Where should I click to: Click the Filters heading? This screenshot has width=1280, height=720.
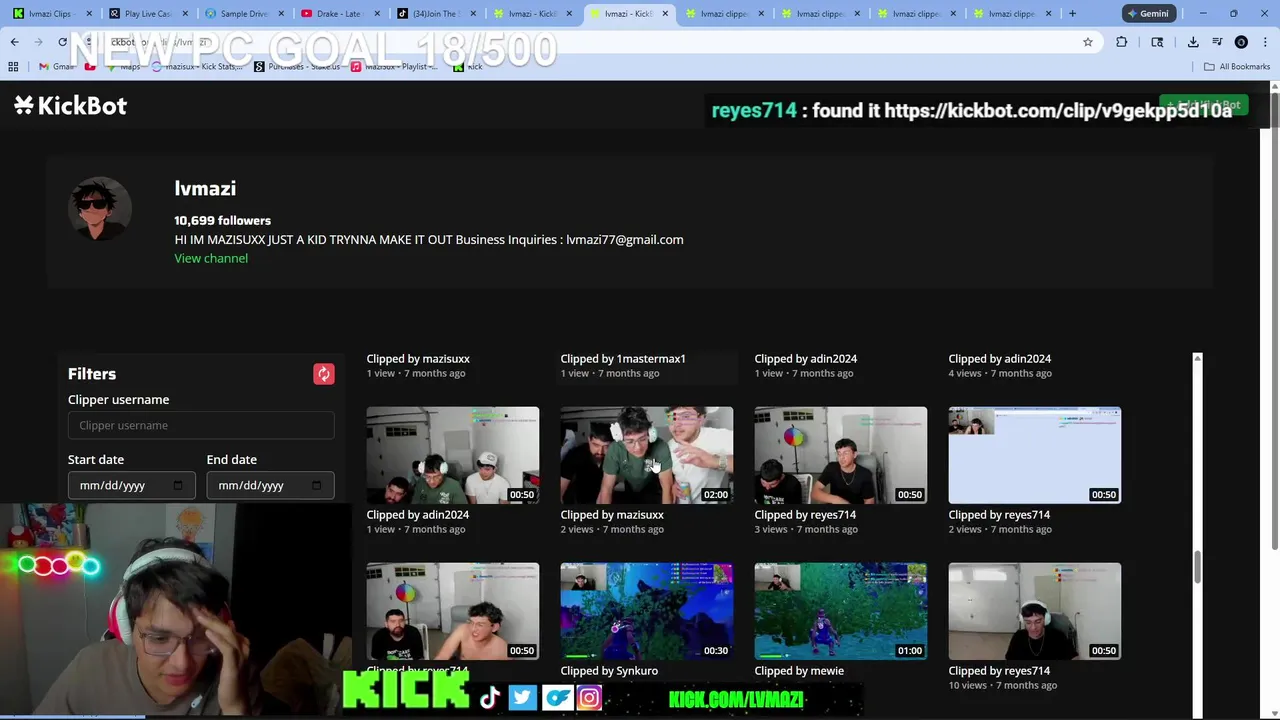92,374
